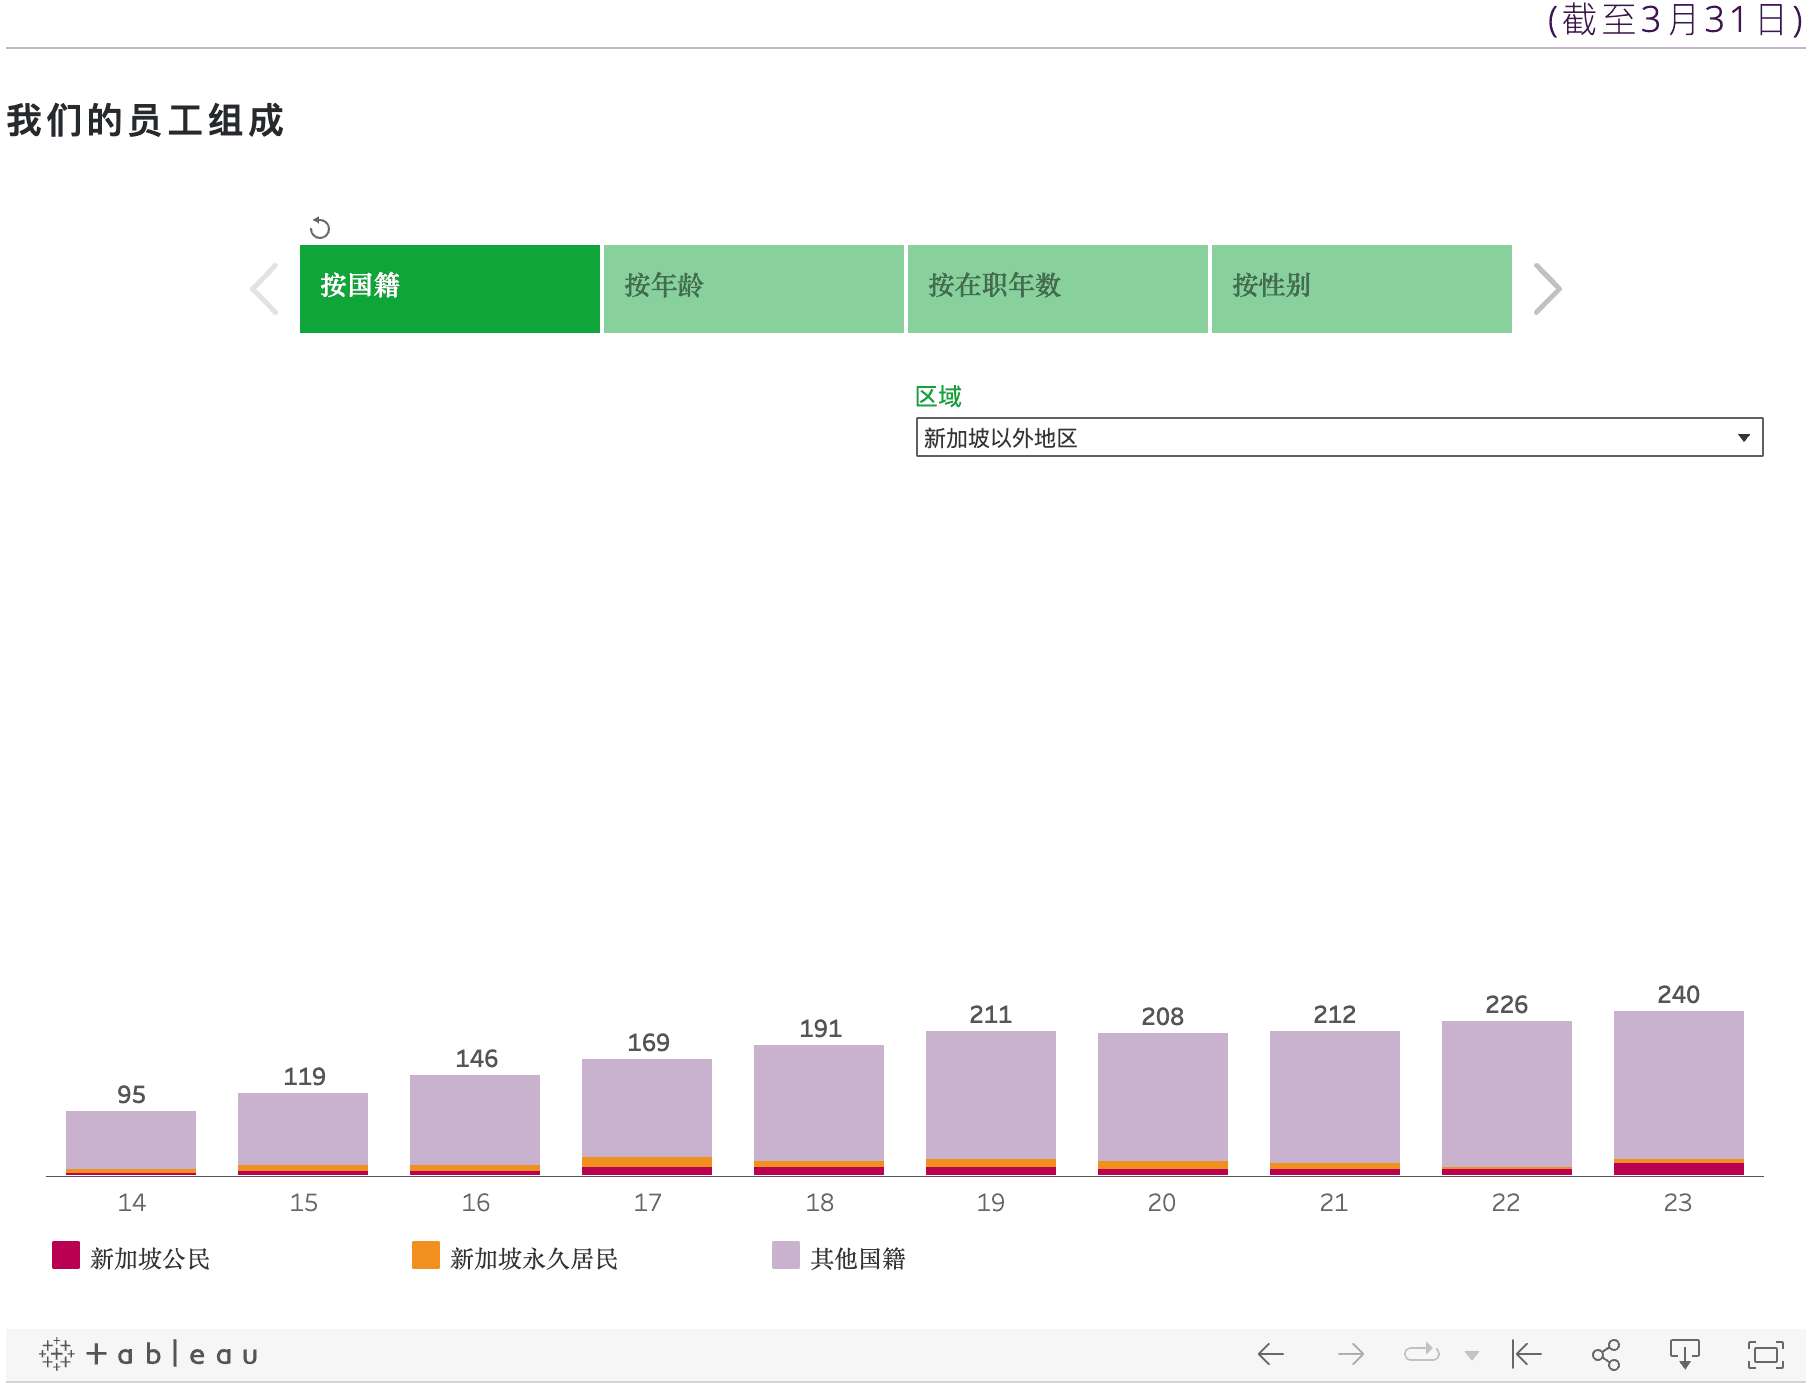Screen dimensions: 1810x1386
Task: Click the bar for year 15
Action: coord(303,1134)
